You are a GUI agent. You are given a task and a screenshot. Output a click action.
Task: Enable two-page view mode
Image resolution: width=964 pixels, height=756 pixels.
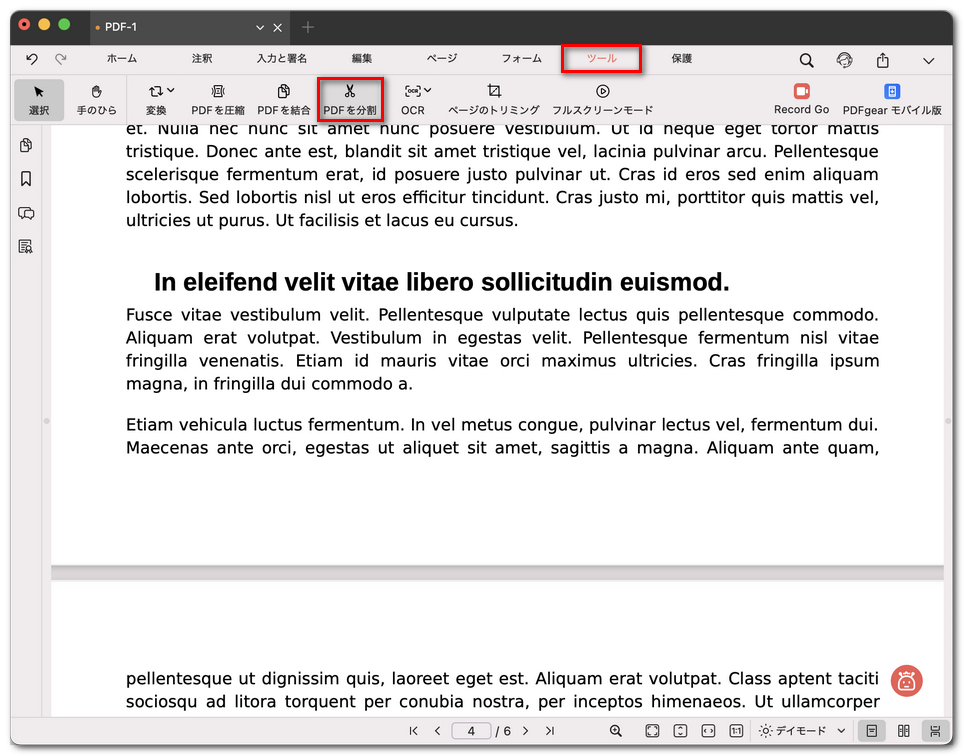[x=904, y=731]
